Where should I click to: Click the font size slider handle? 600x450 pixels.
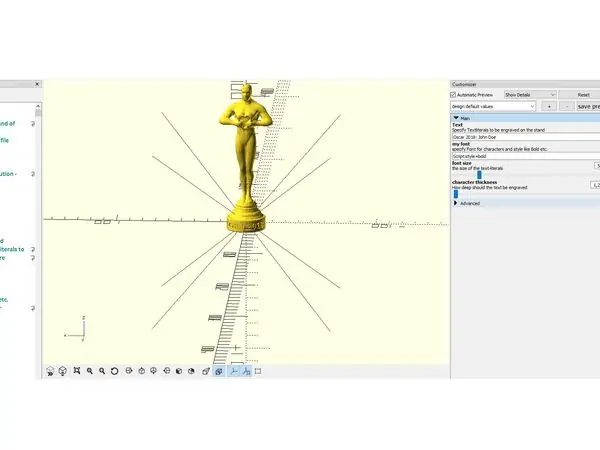(479, 175)
